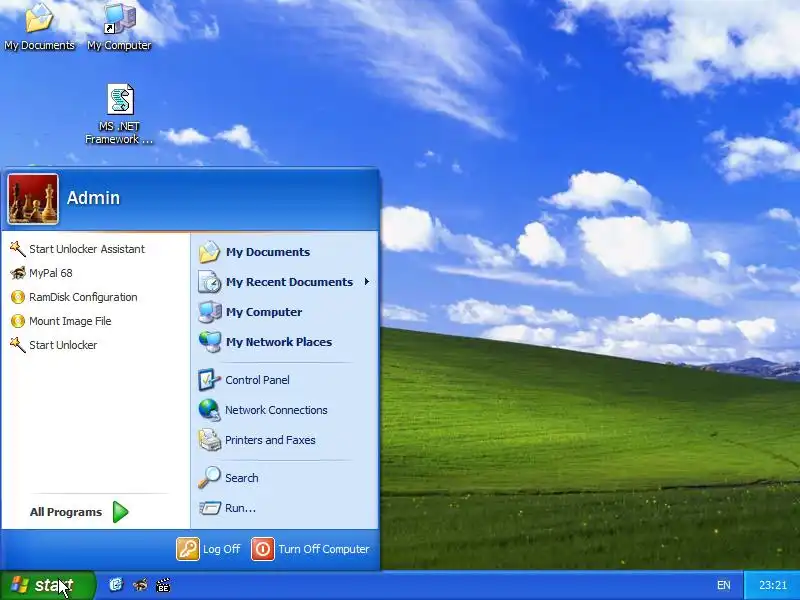This screenshot has height=600, width=800.
Task: Click the Control Panel checkmark icon
Action: coord(209,380)
